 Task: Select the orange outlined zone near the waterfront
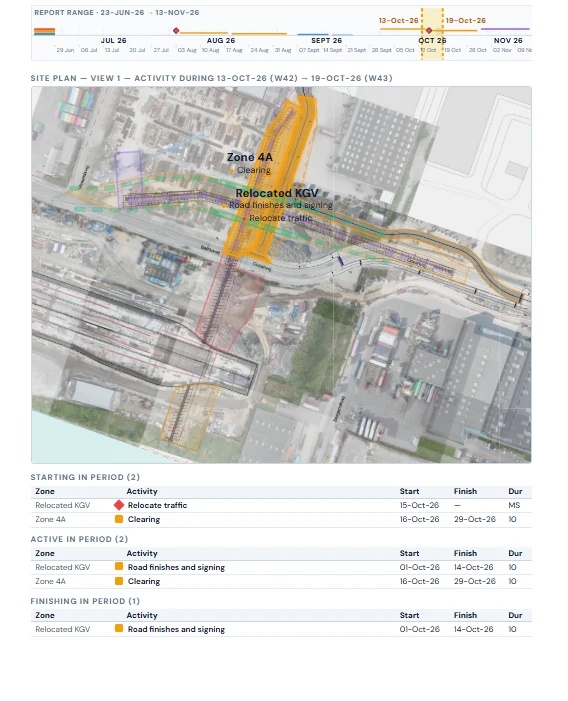(x=189, y=416)
